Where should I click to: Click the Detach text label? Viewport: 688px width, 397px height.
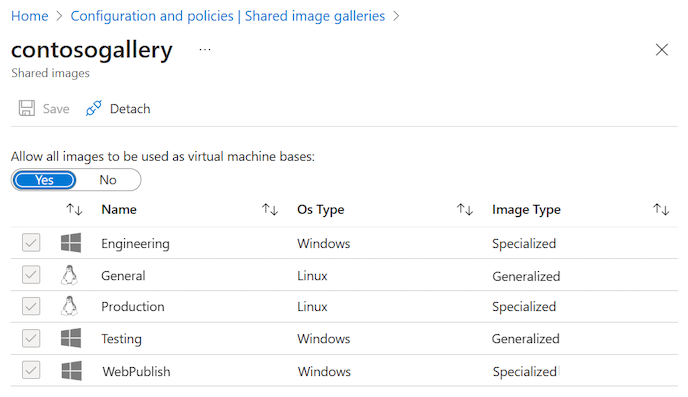click(x=130, y=109)
